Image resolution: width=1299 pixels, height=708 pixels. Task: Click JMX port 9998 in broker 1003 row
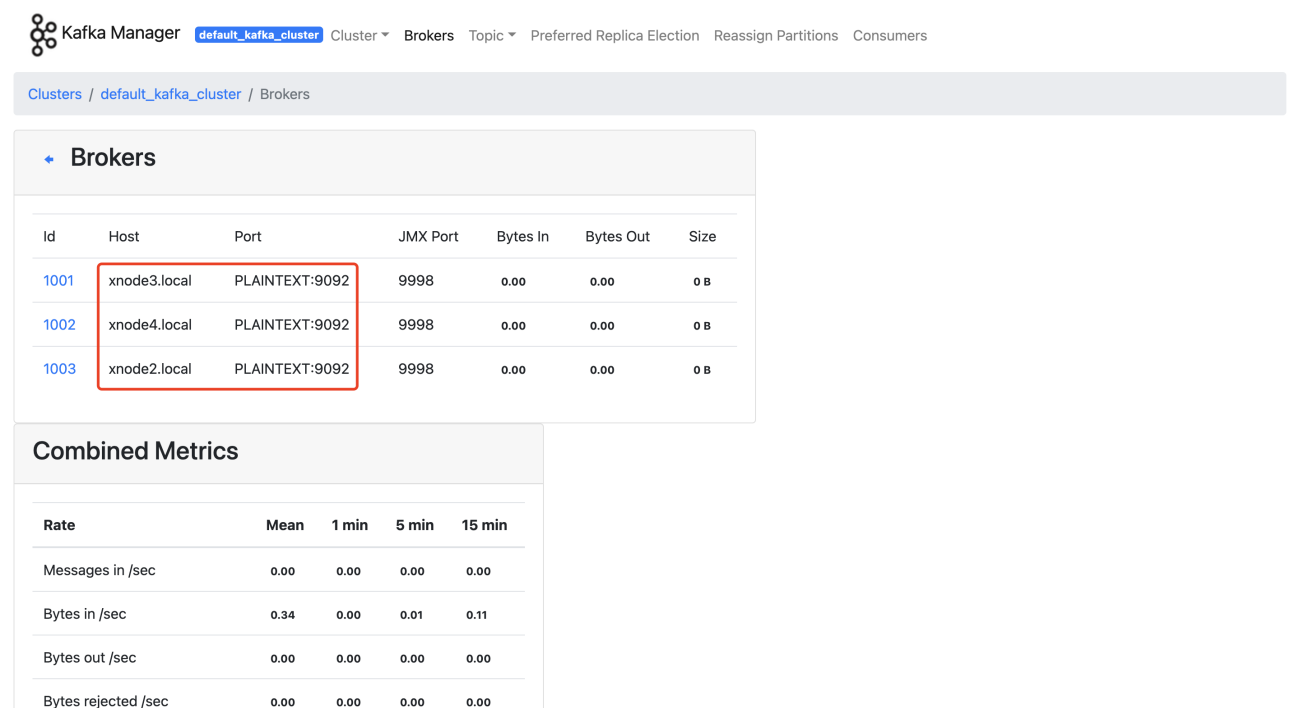tap(416, 369)
